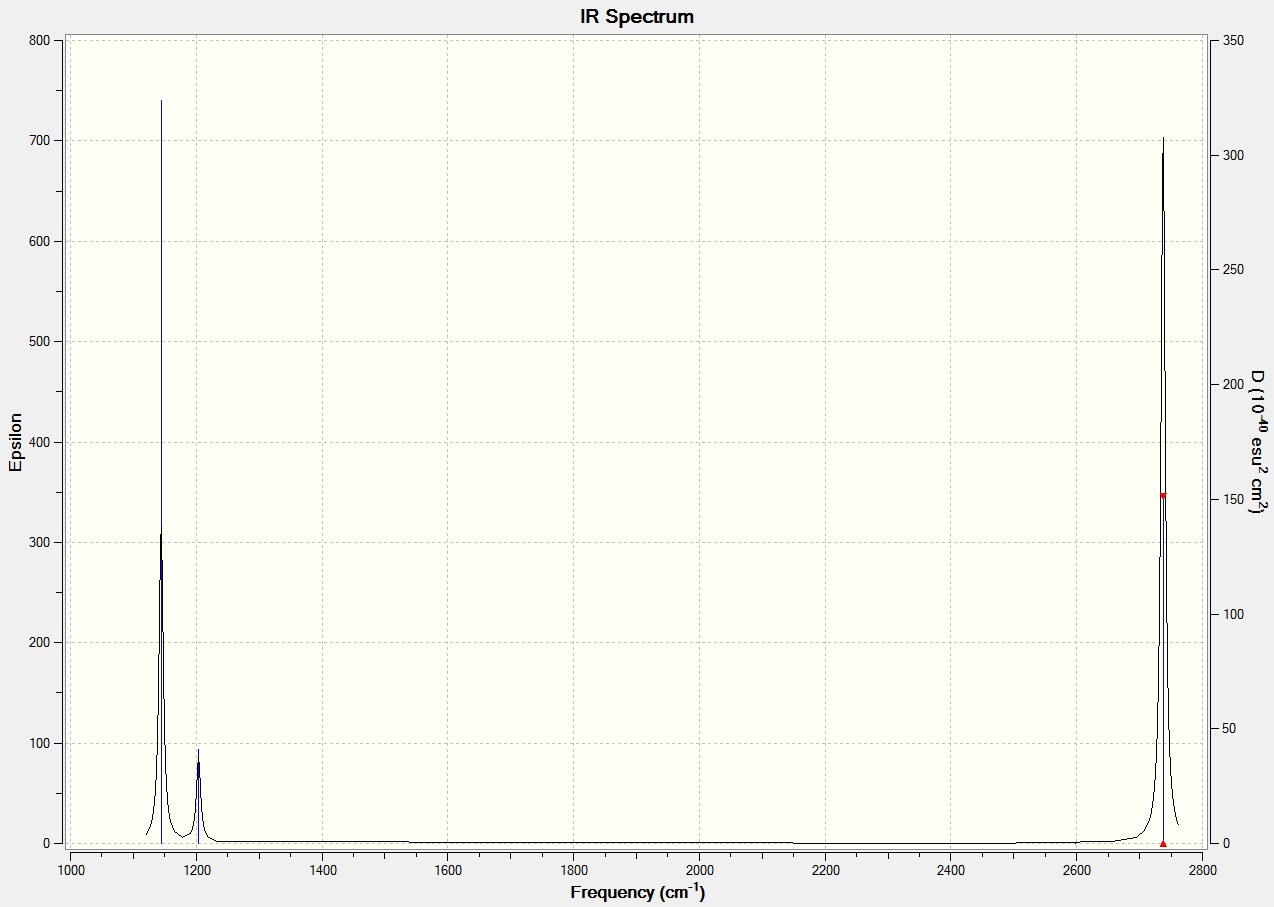Image resolution: width=1274 pixels, height=907 pixels.
Task: Click the "800" tick on Epsilon axis
Action: 40,40
